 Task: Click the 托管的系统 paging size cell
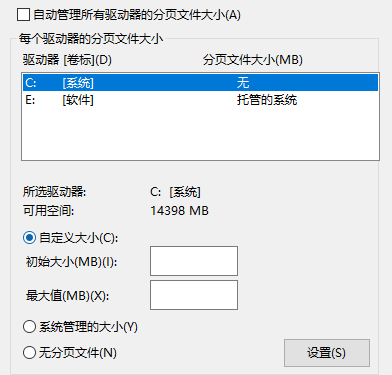click(267, 100)
